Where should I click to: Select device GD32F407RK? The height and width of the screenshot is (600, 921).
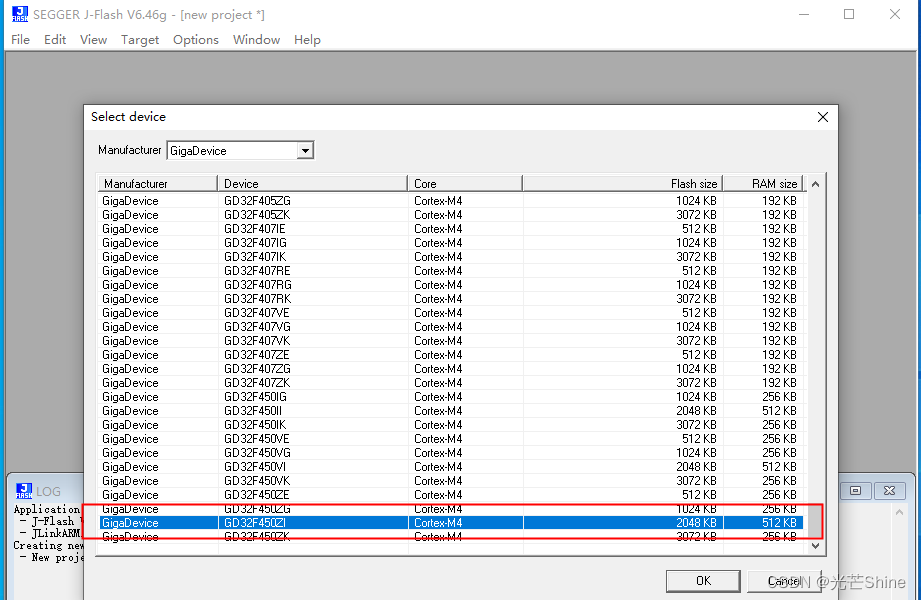point(451,299)
